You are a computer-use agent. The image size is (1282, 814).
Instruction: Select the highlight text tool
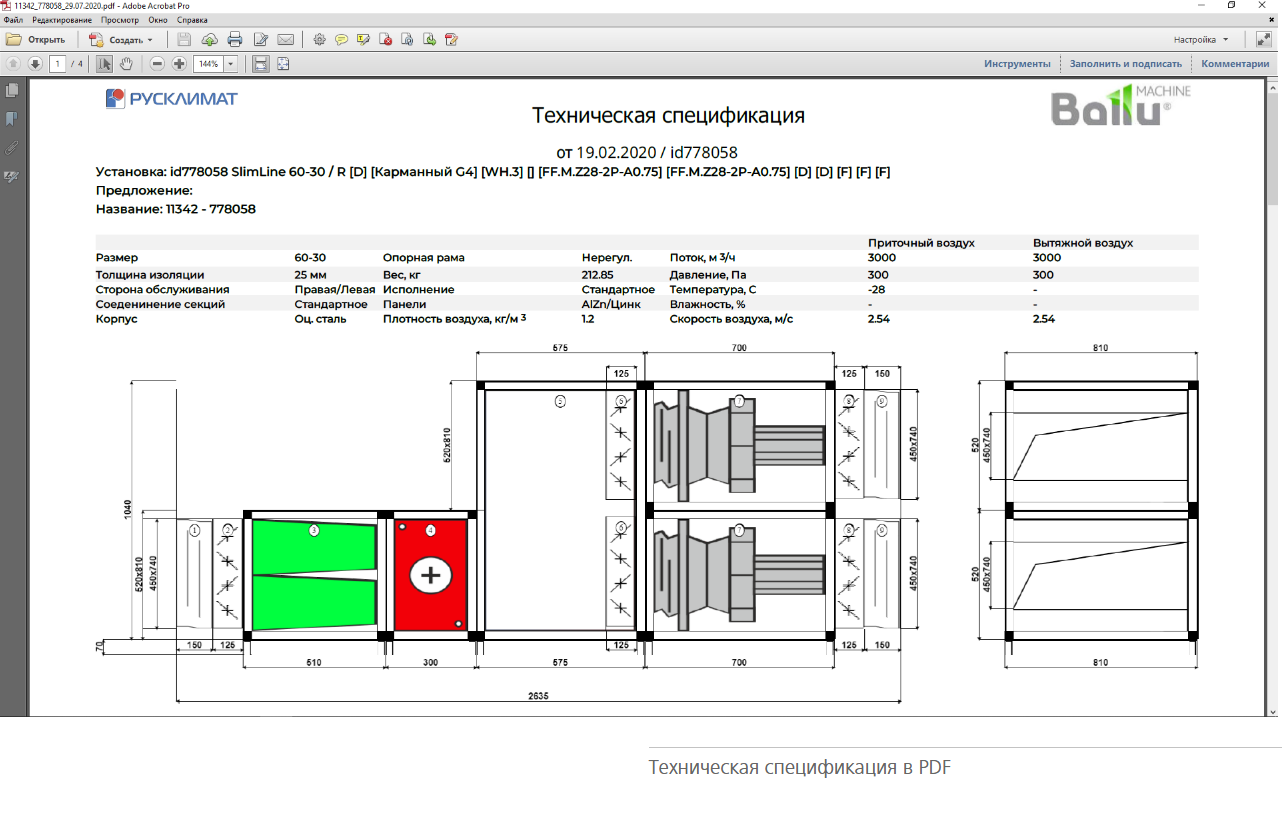(x=363, y=40)
